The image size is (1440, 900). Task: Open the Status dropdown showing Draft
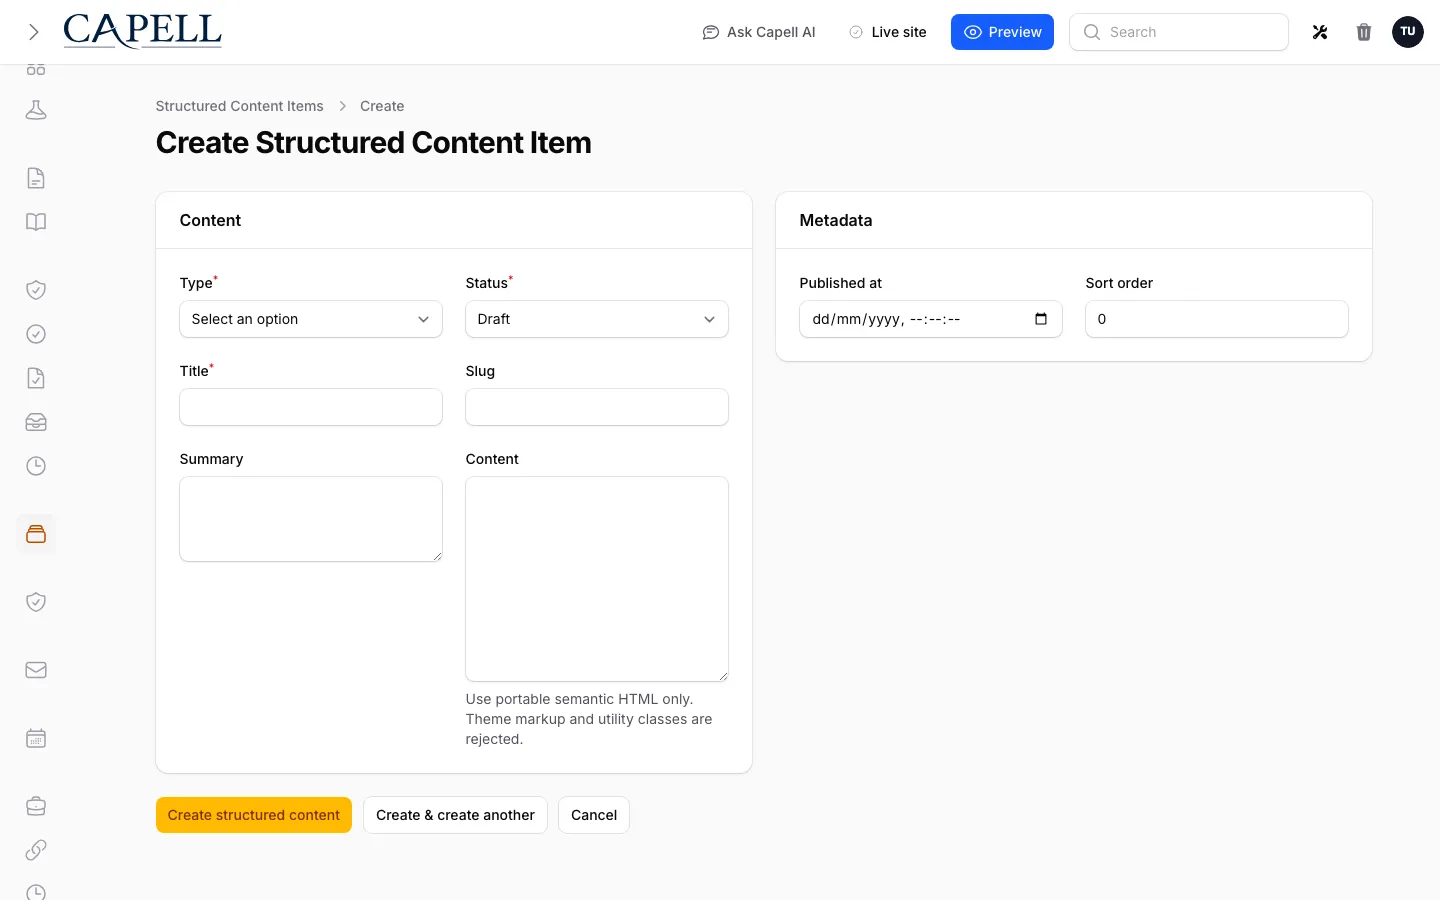point(597,319)
